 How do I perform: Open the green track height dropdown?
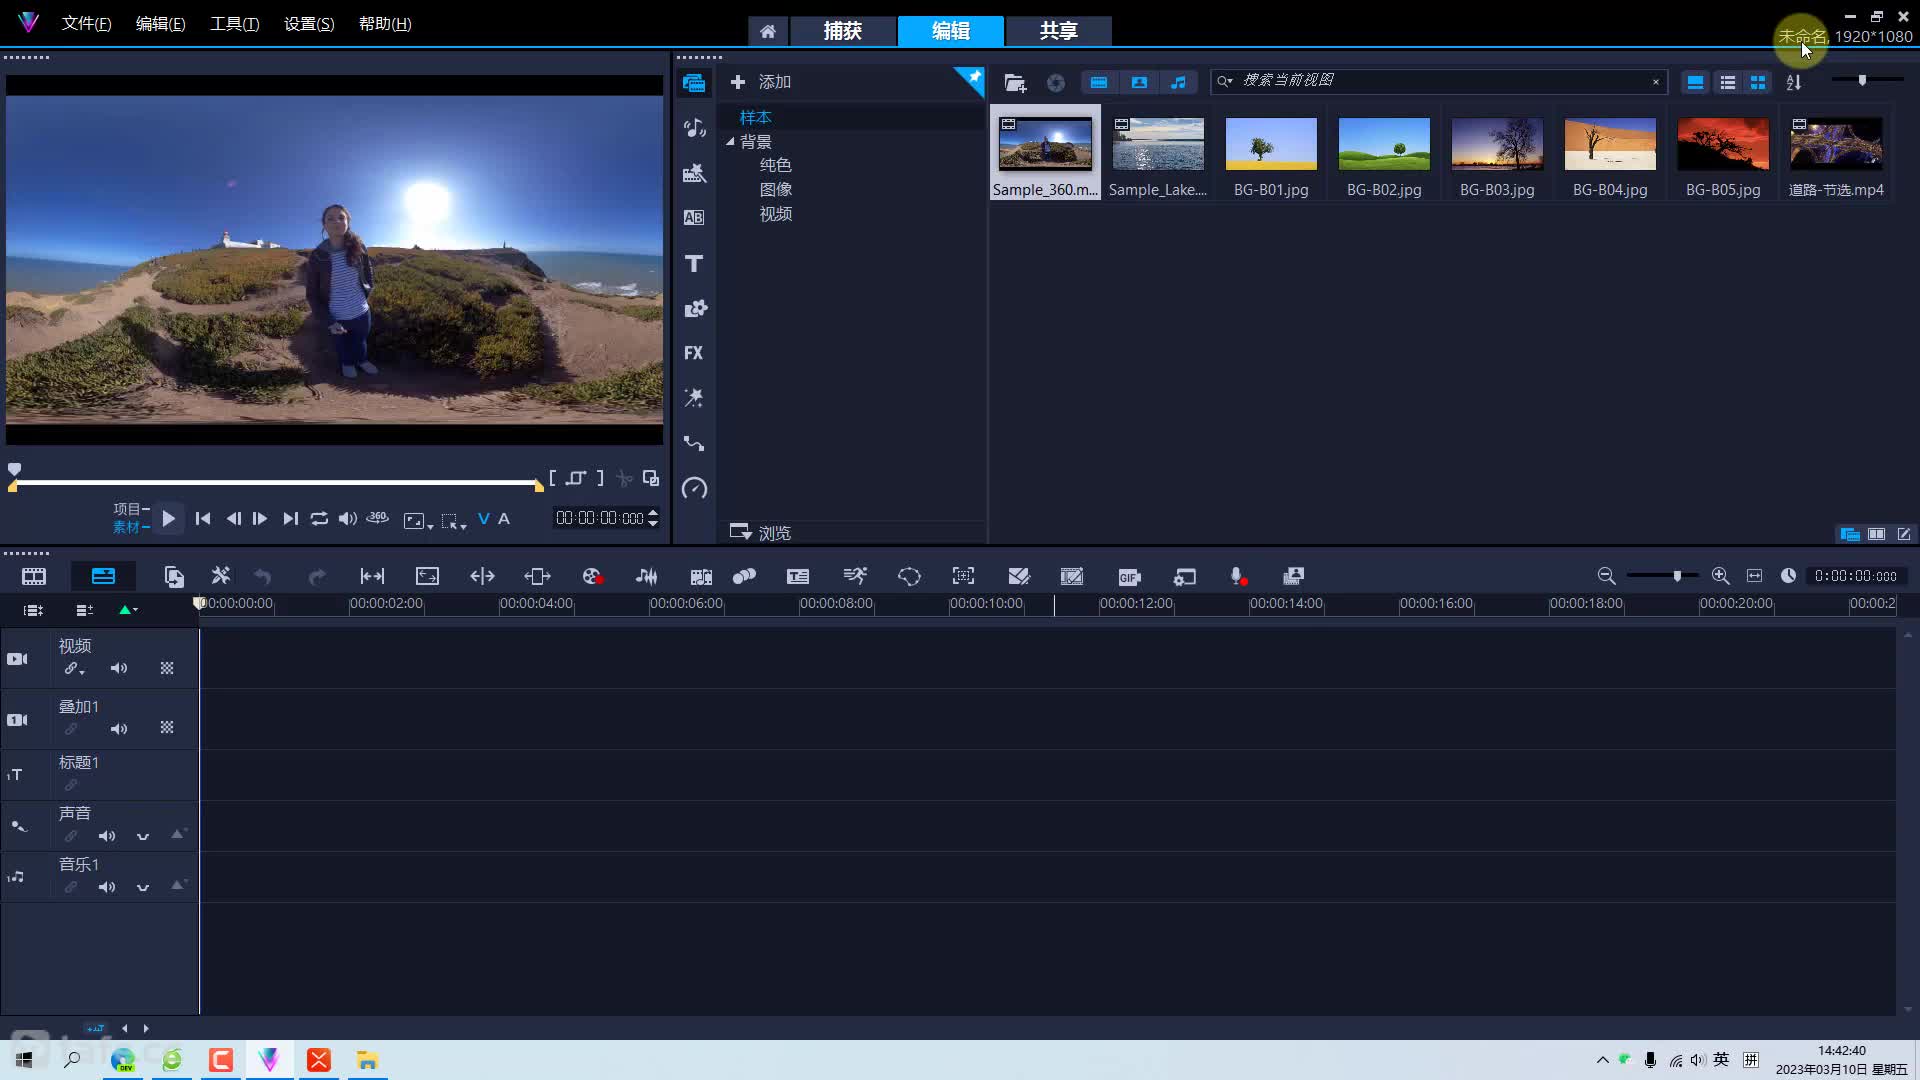pos(128,610)
